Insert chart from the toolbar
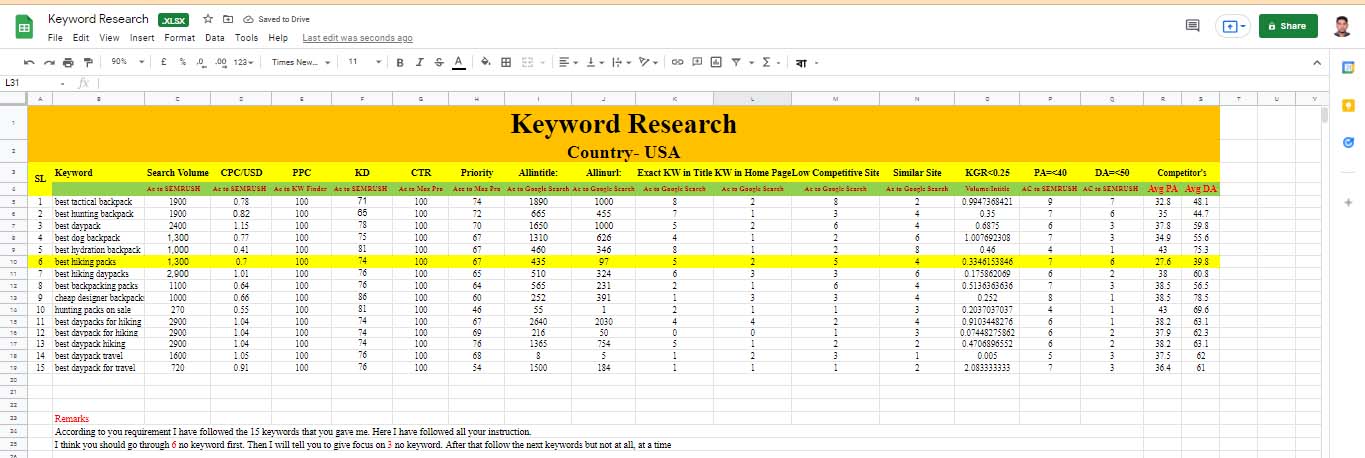 [716, 62]
